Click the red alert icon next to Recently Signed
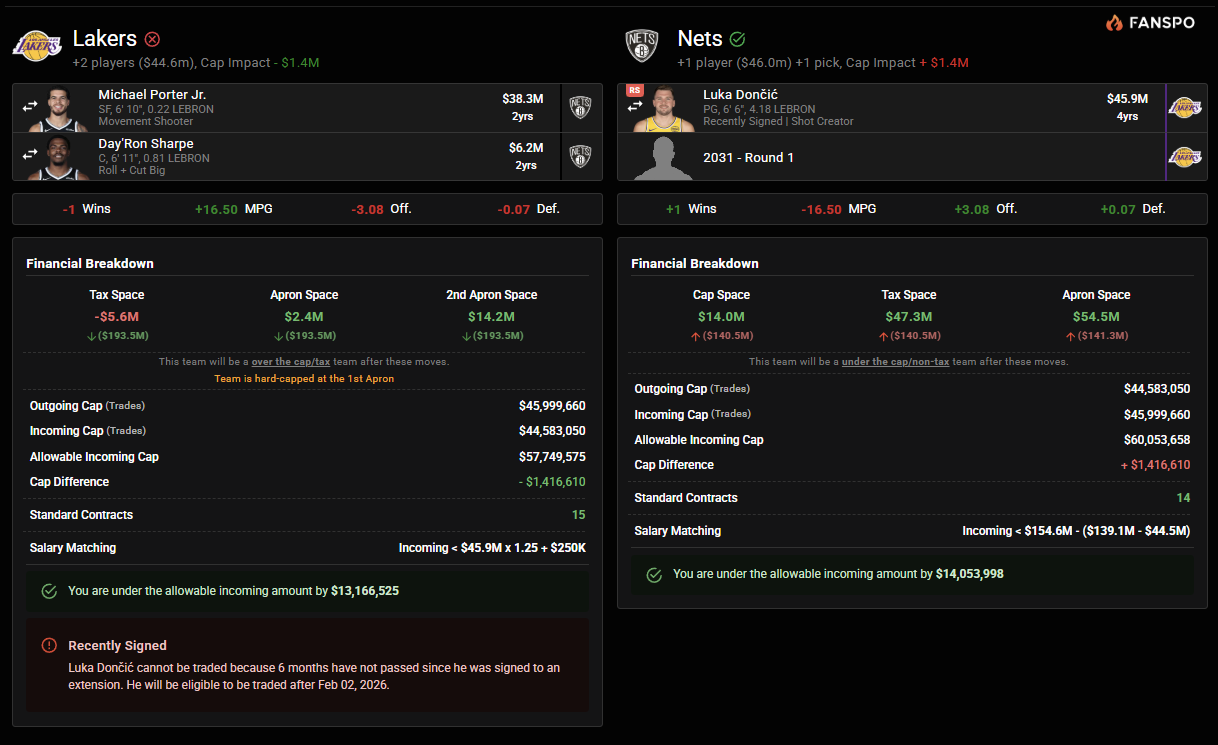Viewport: 1218px width, 745px height. coord(49,645)
